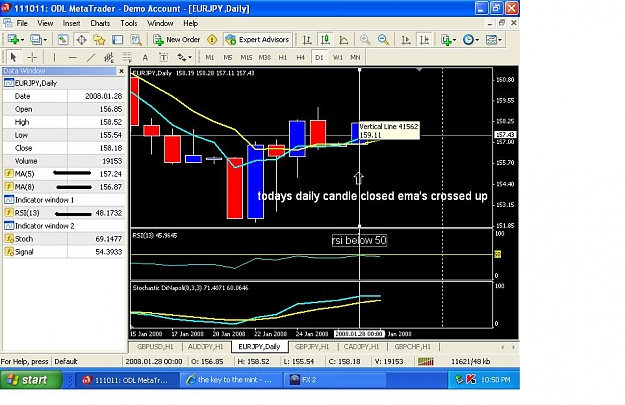This screenshot has height=405, width=625.
Task: Switch timeframe to M30
Action: click(x=264, y=57)
